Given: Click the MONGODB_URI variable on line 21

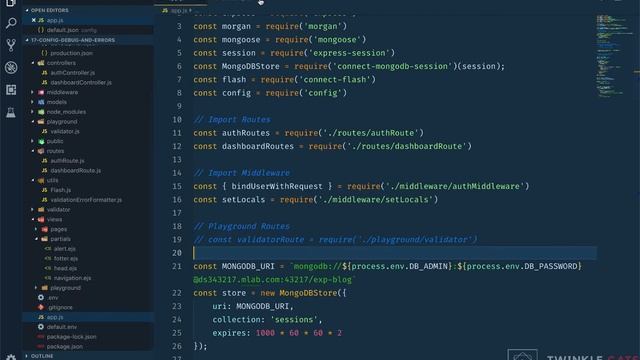Looking at the screenshot, I should tap(248, 267).
